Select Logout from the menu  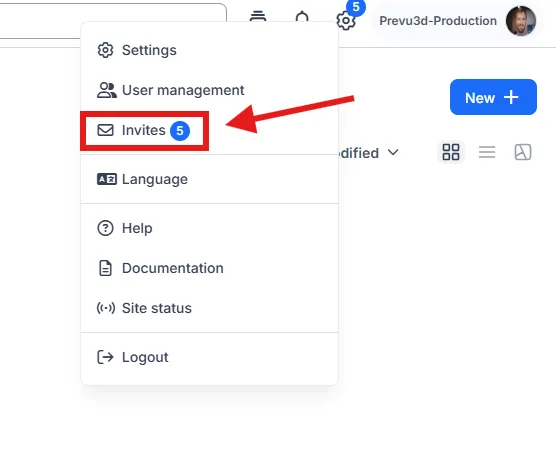coord(209,357)
